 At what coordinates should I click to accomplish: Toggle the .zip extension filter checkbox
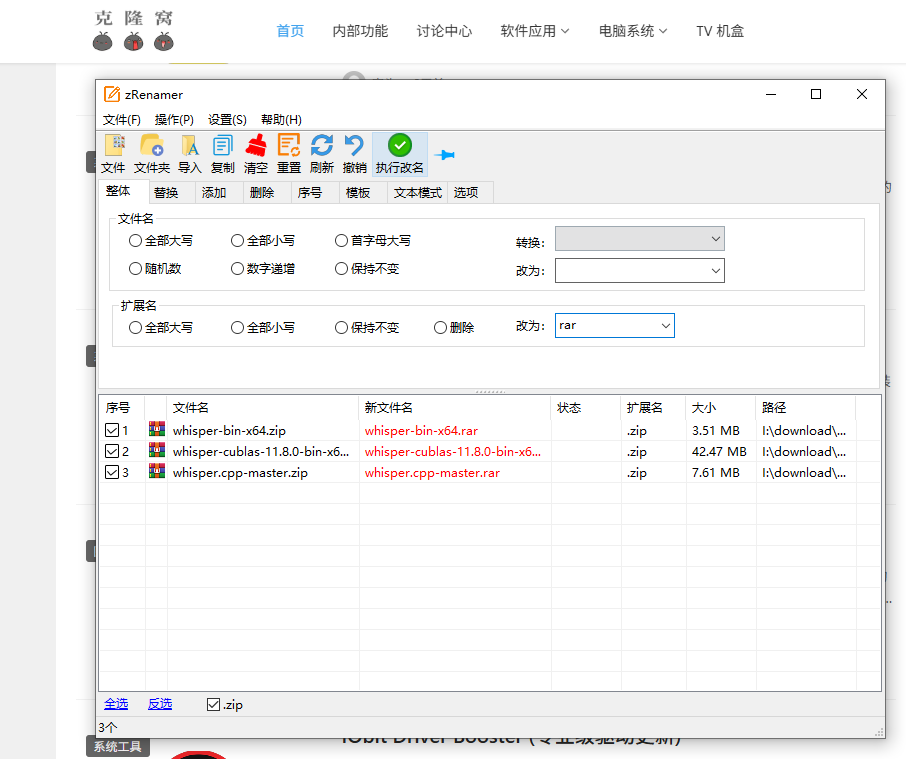click(213, 704)
